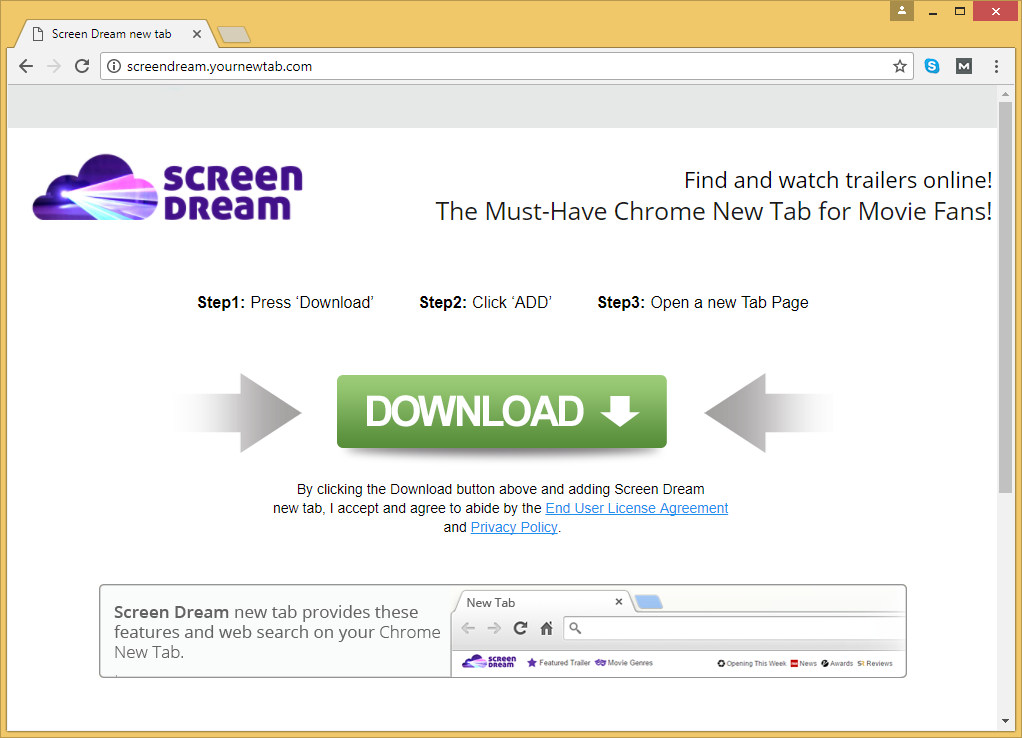The image size is (1022, 738).
Task: Open the Chrome three-dot menu
Action: click(996, 66)
